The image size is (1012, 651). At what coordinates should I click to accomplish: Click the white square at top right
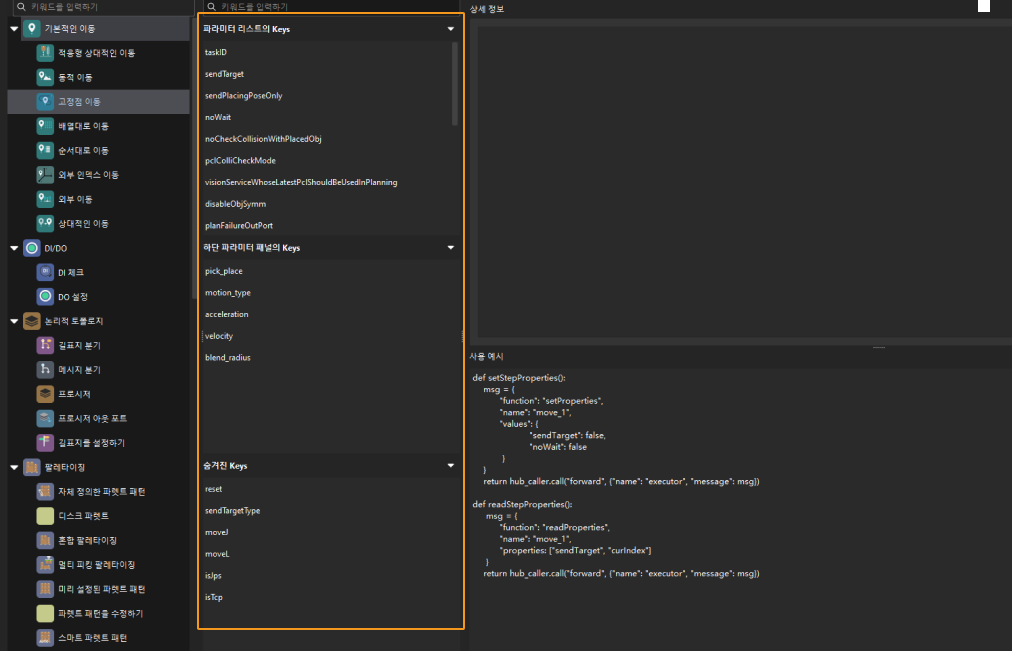point(984,6)
